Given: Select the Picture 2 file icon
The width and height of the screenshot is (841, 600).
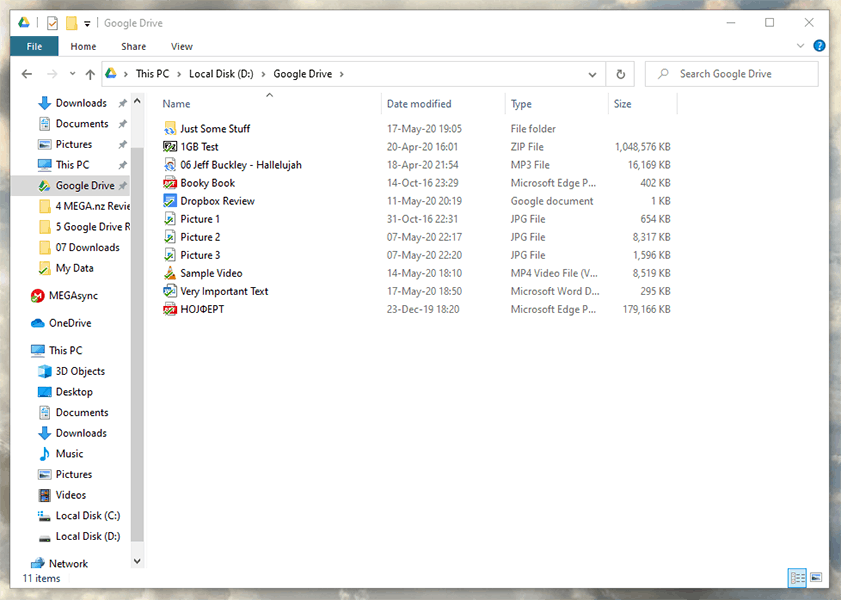Looking at the screenshot, I should pyautogui.click(x=169, y=237).
